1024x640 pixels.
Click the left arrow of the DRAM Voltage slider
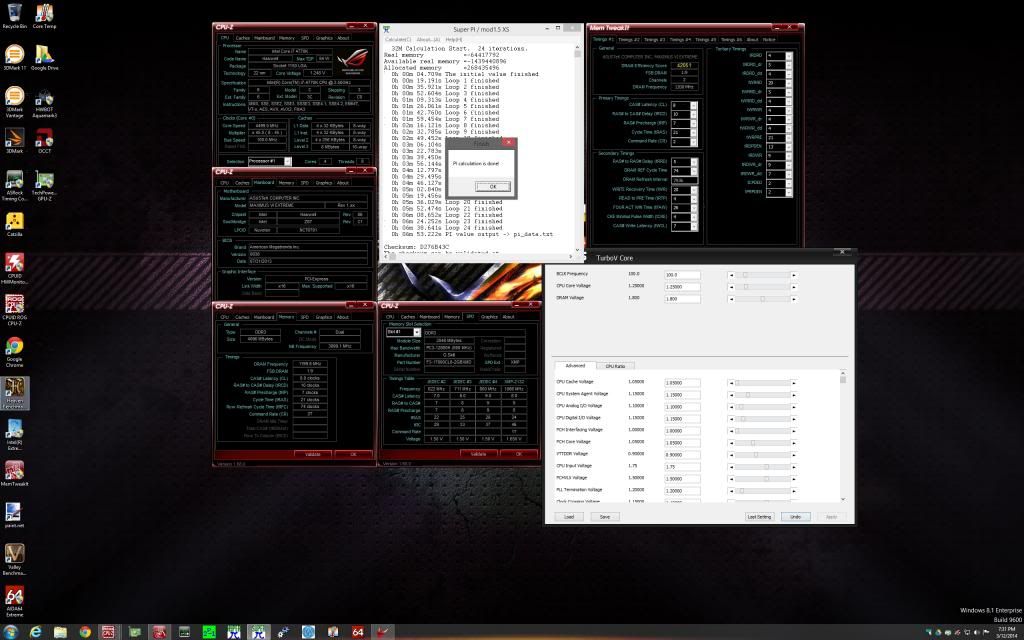731,298
